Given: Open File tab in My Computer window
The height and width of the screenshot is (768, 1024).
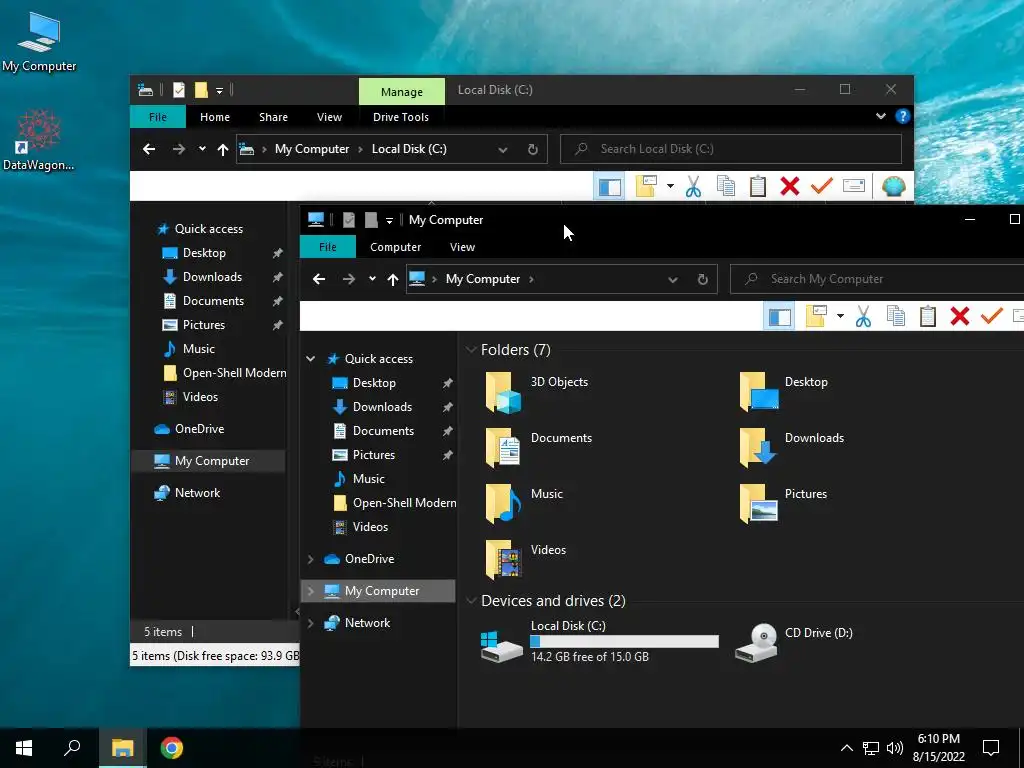Looking at the screenshot, I should coord(328,247).
